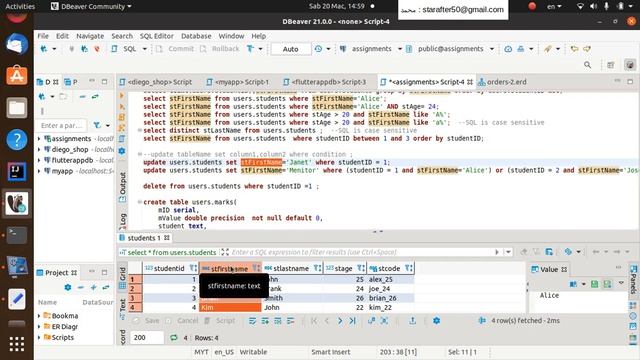Screen dimensions: 640x360
Task: Select the Kim cell in row 4
Action: [x=230, y=307]
